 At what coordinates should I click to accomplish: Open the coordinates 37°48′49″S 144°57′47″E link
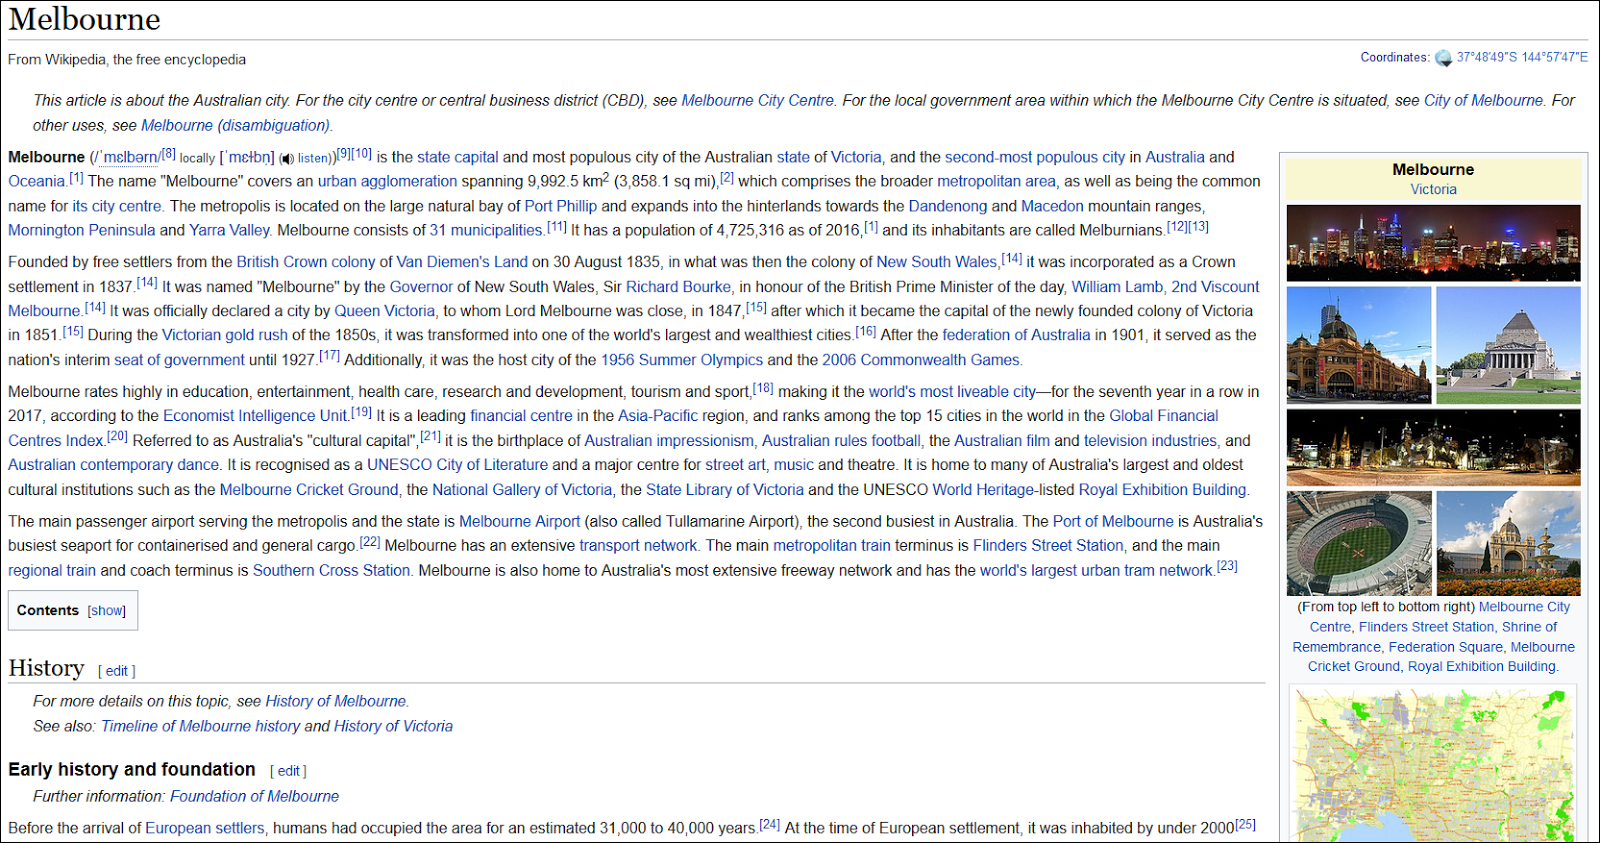[1522, 57]
